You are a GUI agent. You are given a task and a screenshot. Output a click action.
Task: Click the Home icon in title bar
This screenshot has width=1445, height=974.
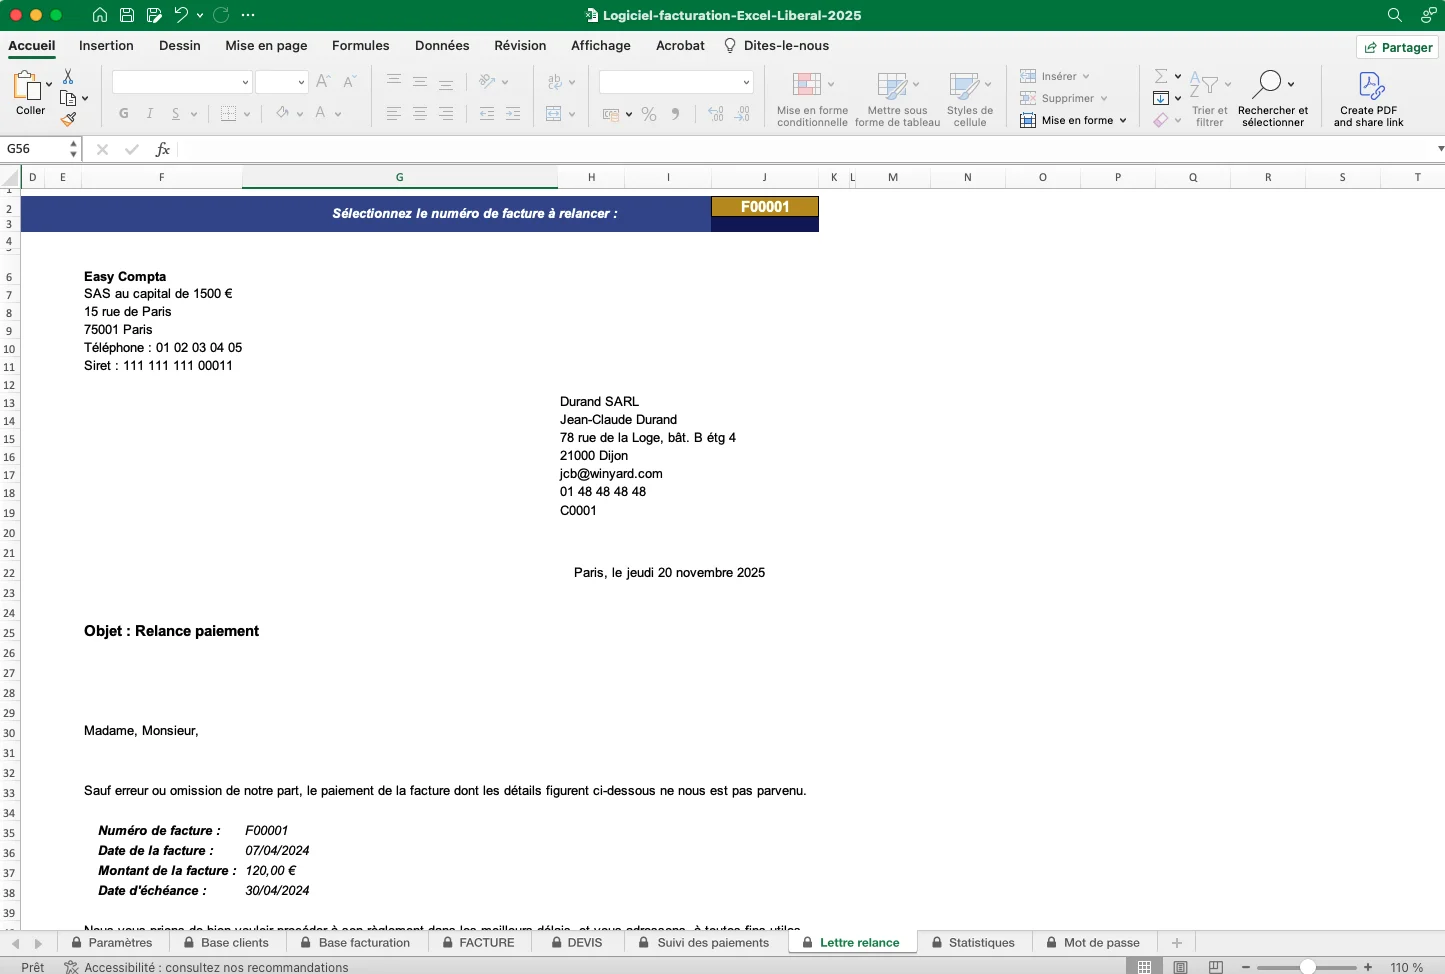100,15
